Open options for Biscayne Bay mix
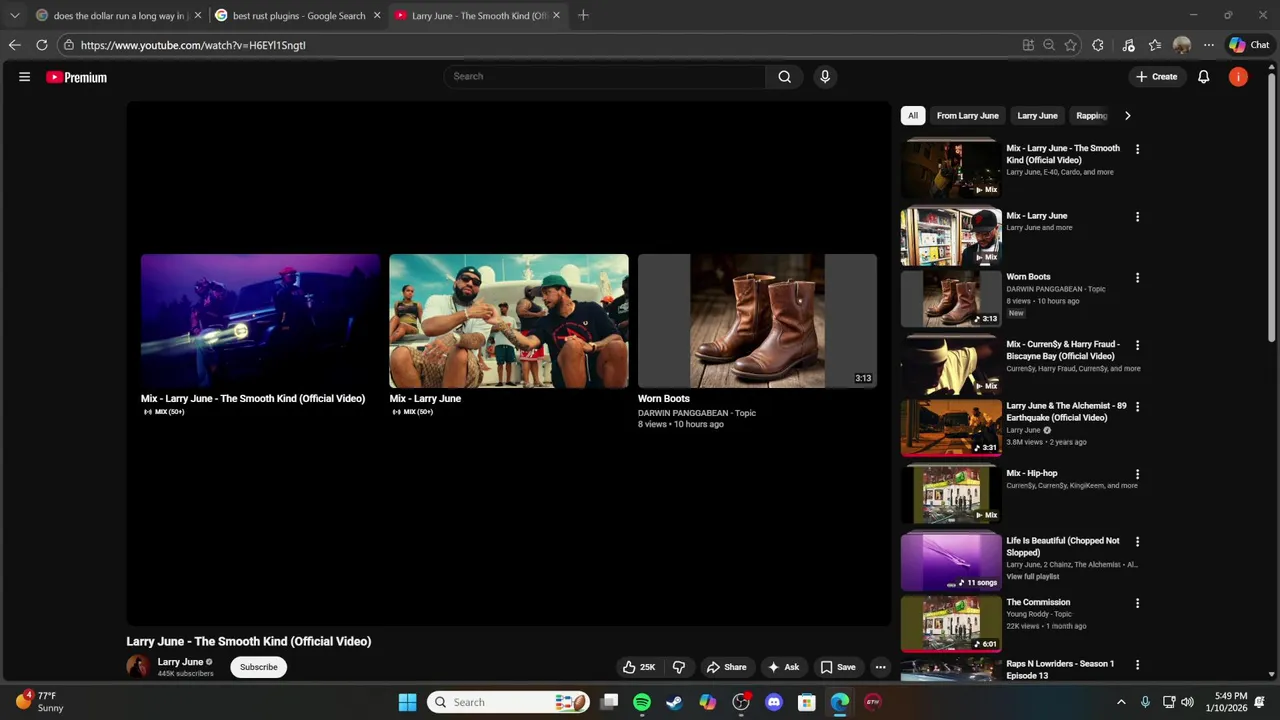Image resolution: width=1280 pixels, height=720 pixels. click(1137, 345)
